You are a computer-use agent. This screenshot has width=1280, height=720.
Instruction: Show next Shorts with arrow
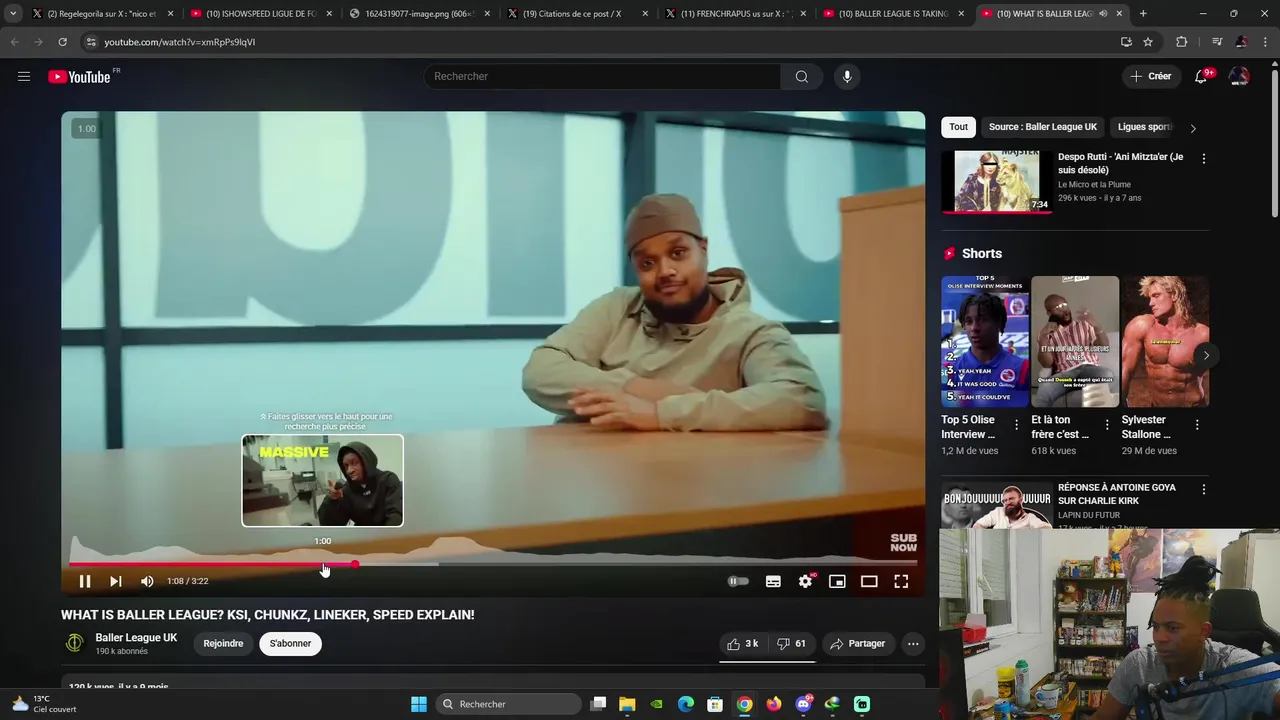[1206, 355]
